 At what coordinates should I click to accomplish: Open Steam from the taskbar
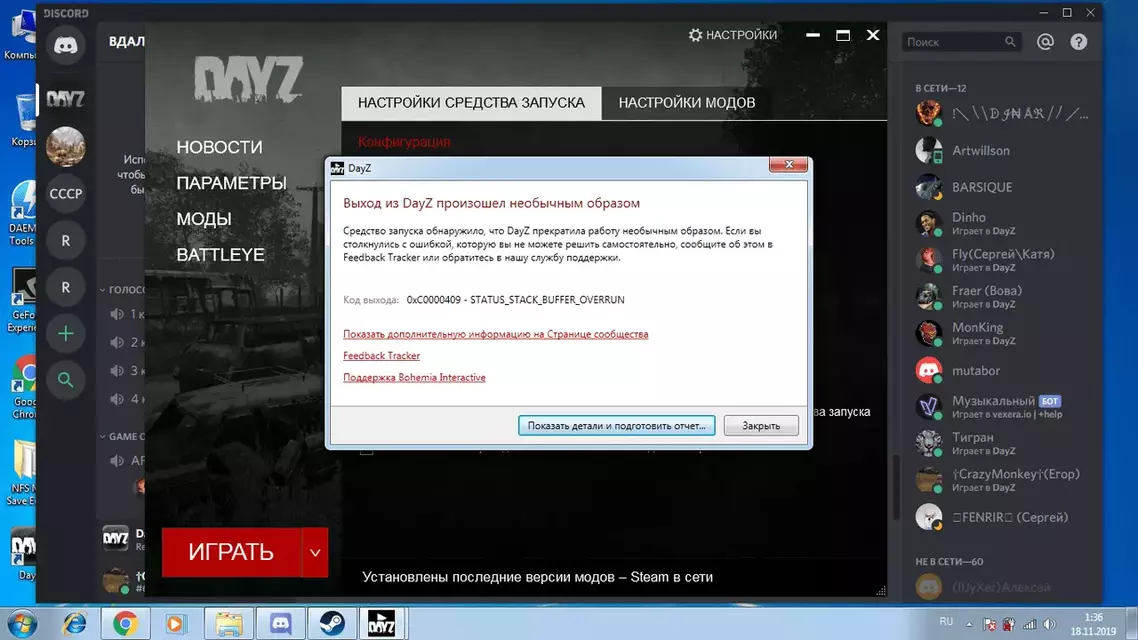click(332, 623)
